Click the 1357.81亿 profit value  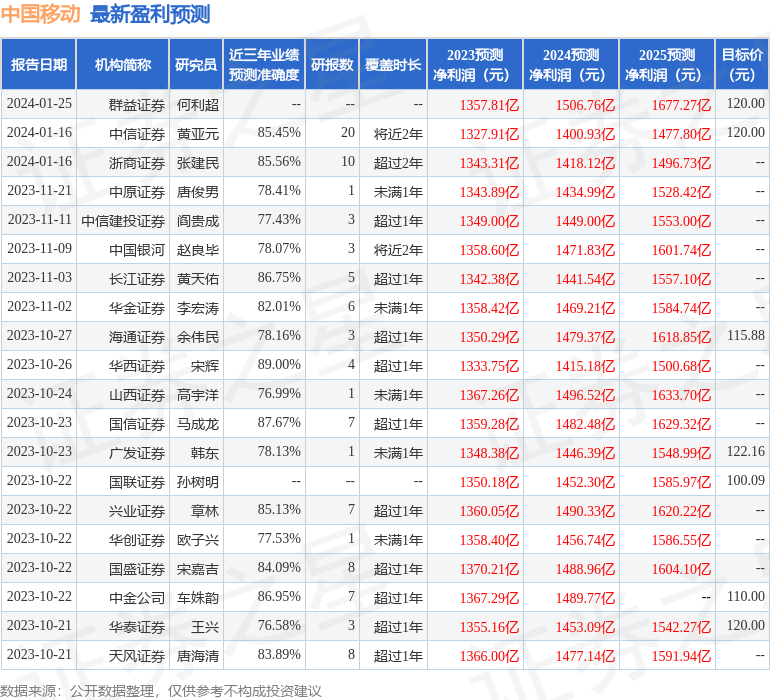point(489,105)
